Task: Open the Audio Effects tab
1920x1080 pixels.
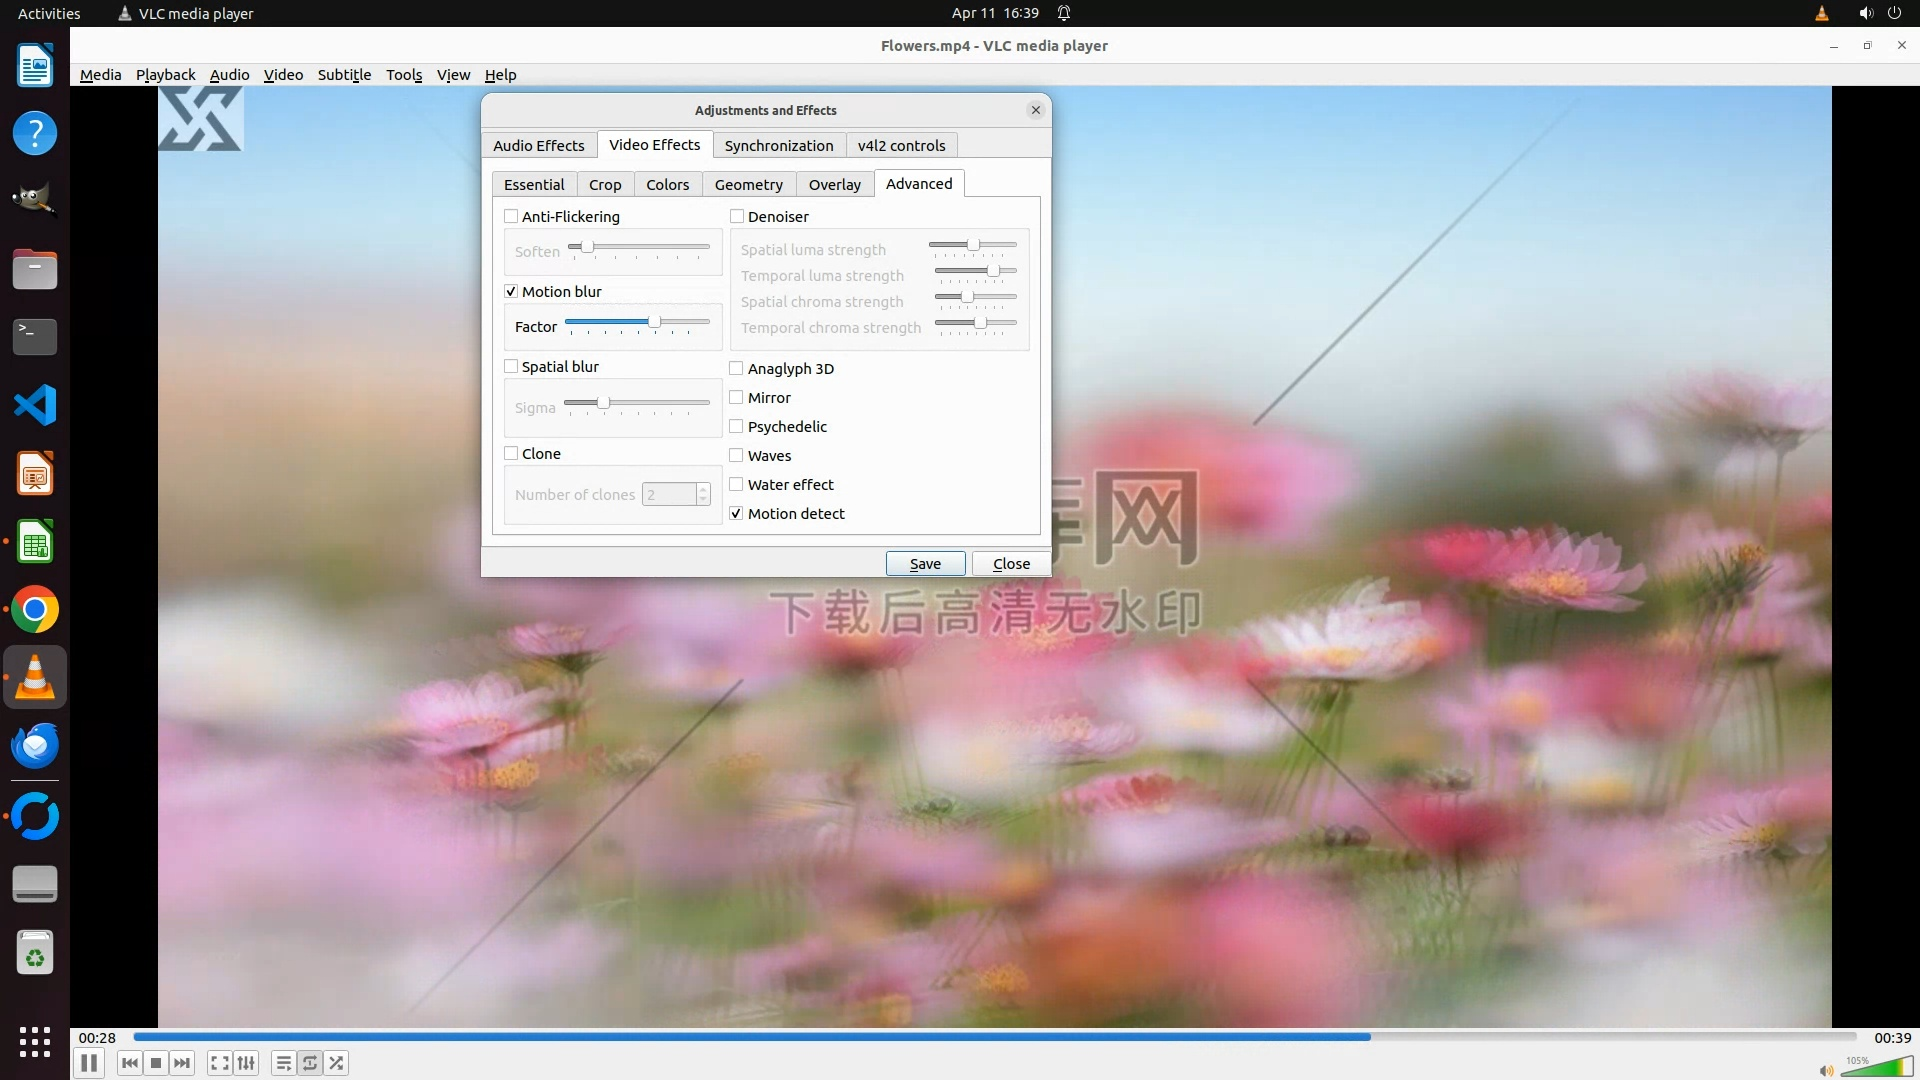Action: 538,146
